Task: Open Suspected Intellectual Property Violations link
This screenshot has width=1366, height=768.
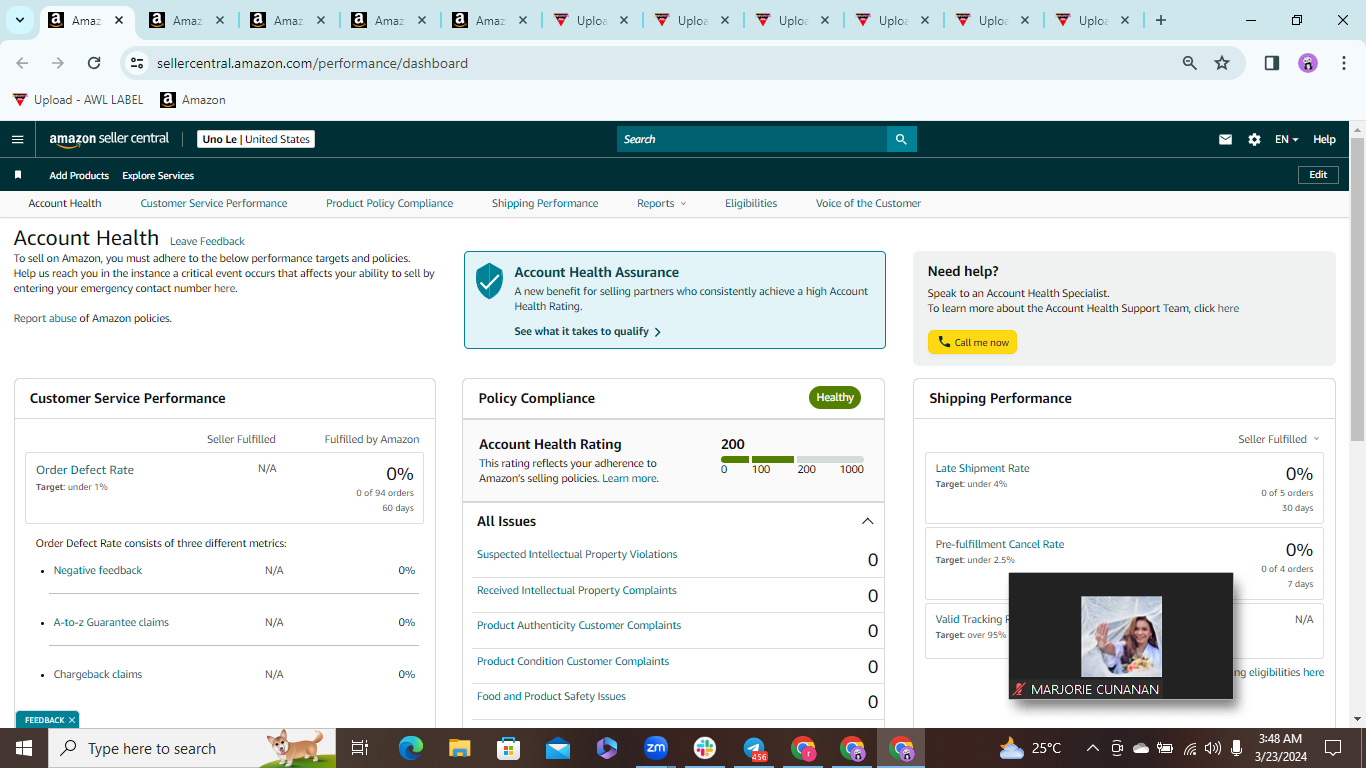Action: 577,554
